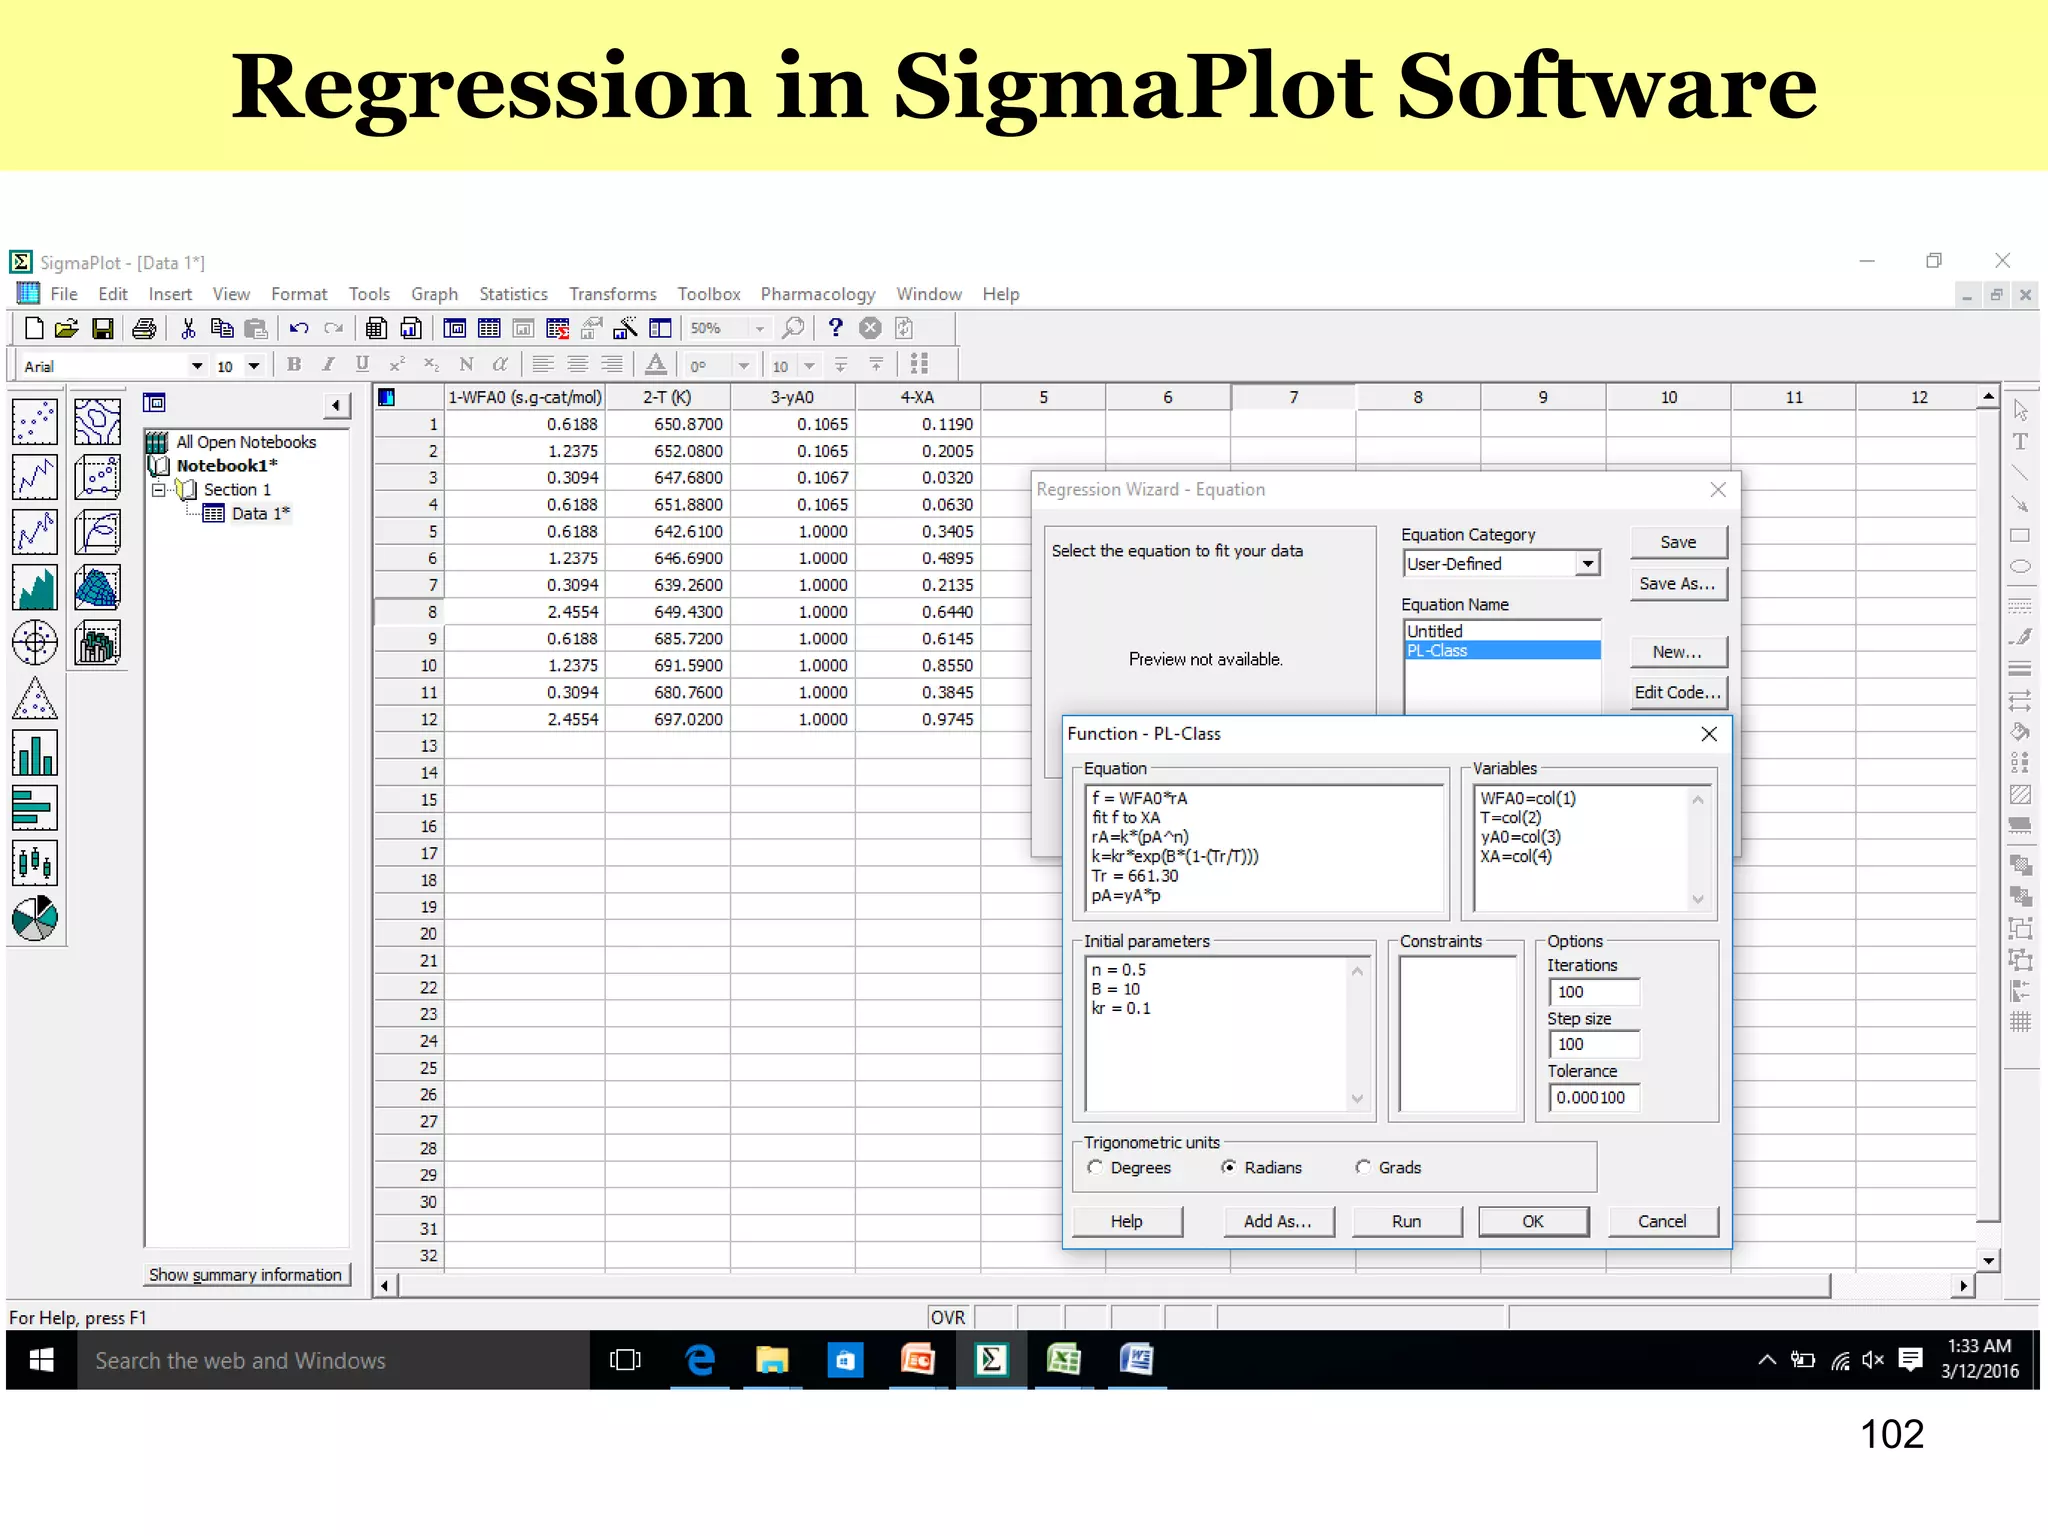2048x1536 pixels.
Task: Select the ternary plot triangle icon
Action: 35,698
